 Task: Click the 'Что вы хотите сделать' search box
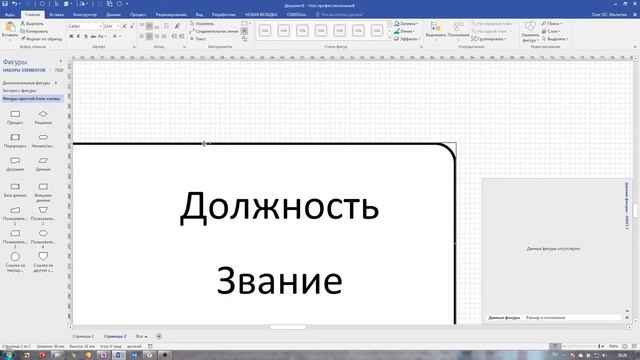tap(340, 15)
